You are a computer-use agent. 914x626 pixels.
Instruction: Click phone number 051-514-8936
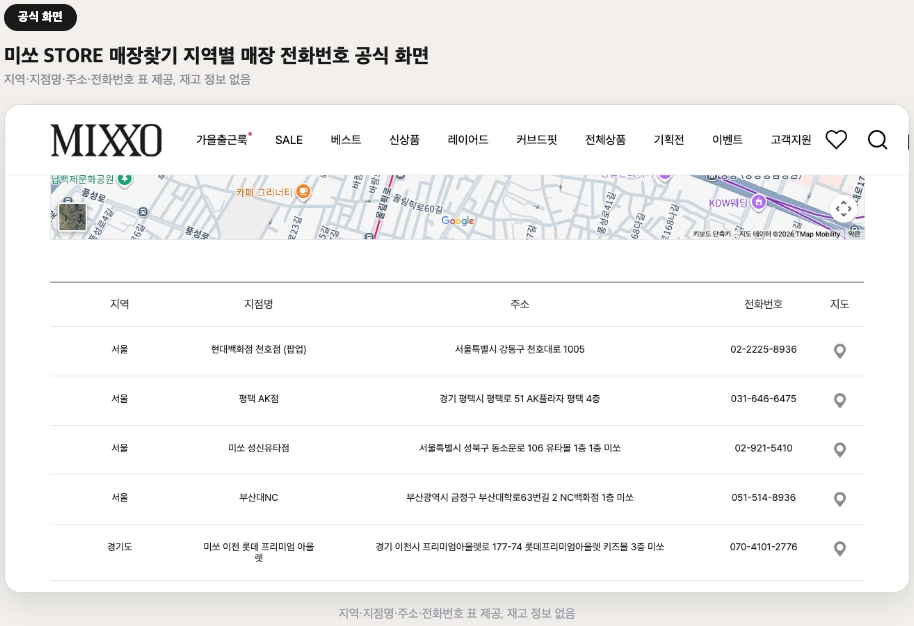[x=763, y=498]
